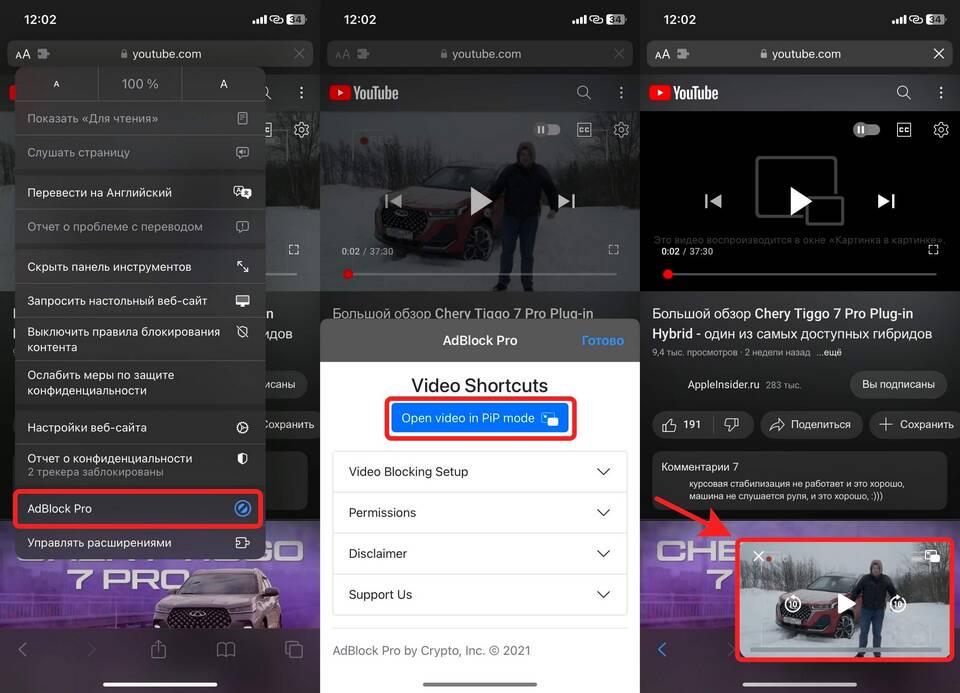Tap Safari back arrow on the PiP screen

click(662, 649)
